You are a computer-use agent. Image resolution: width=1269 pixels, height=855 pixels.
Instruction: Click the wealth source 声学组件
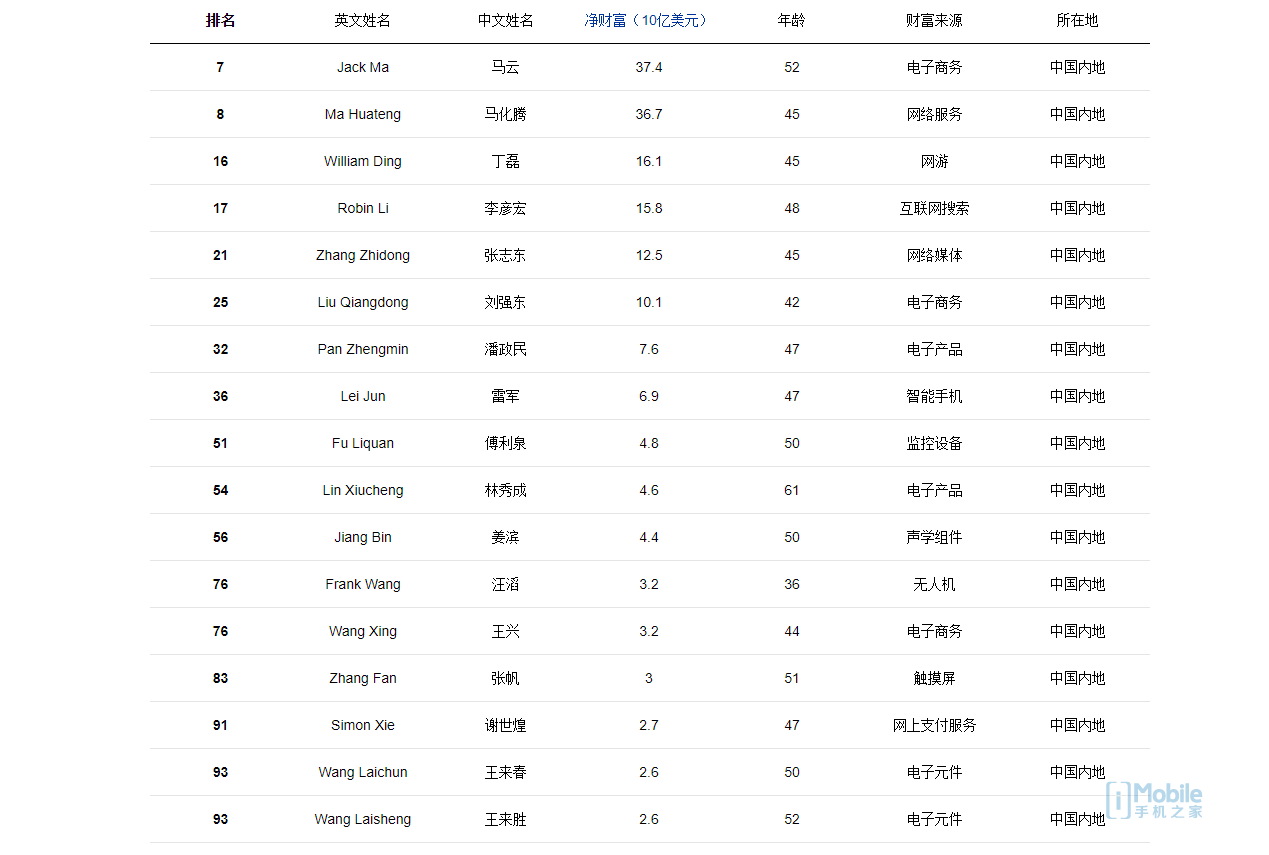pyautogui.click(x=934, y=537)
